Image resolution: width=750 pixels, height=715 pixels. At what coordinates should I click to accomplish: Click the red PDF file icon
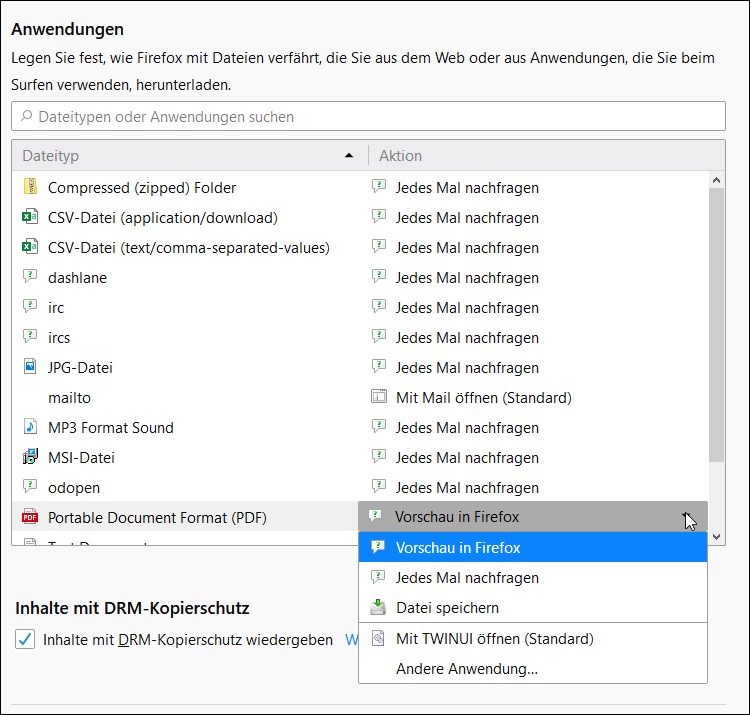coord(30,517)
